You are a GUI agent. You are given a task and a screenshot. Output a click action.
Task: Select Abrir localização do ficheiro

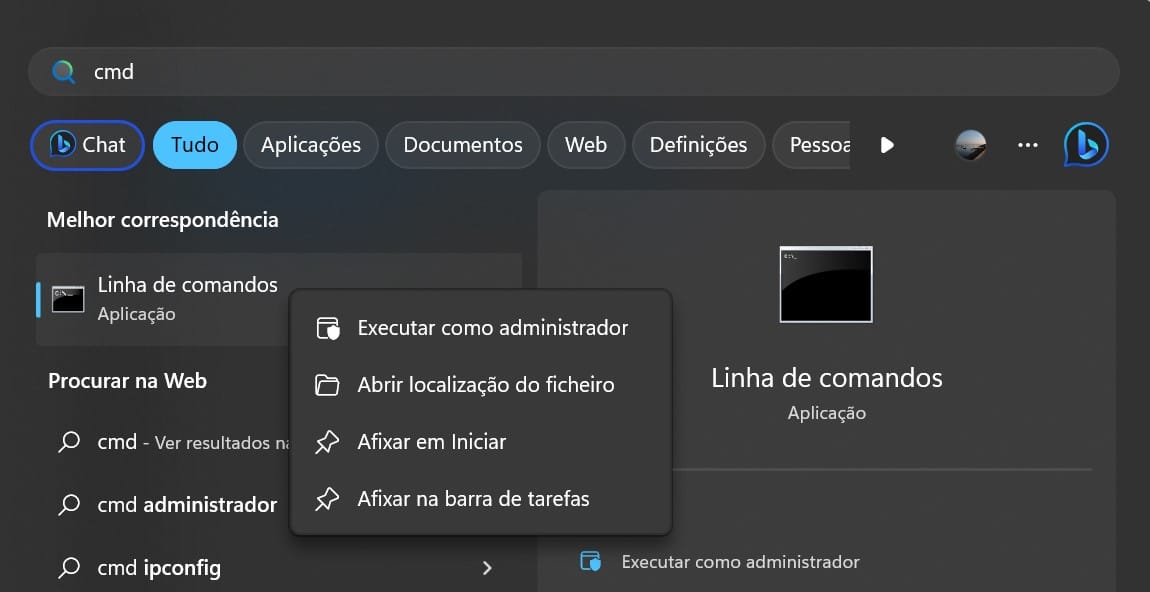(x=485, y=385)
